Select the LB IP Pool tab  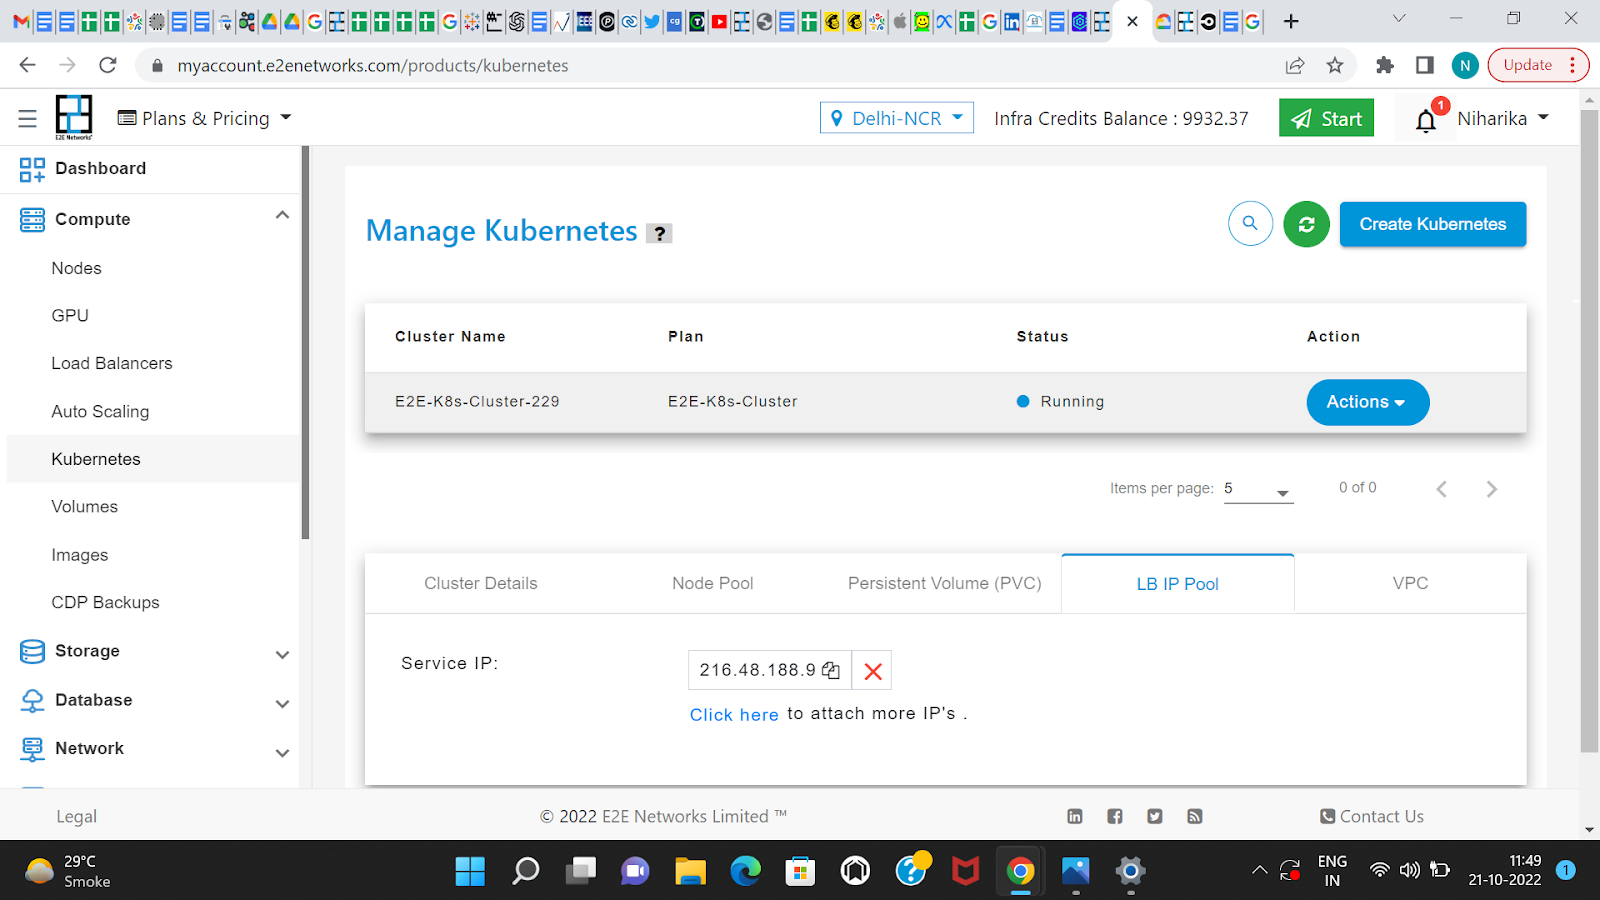coord(1178,583)
